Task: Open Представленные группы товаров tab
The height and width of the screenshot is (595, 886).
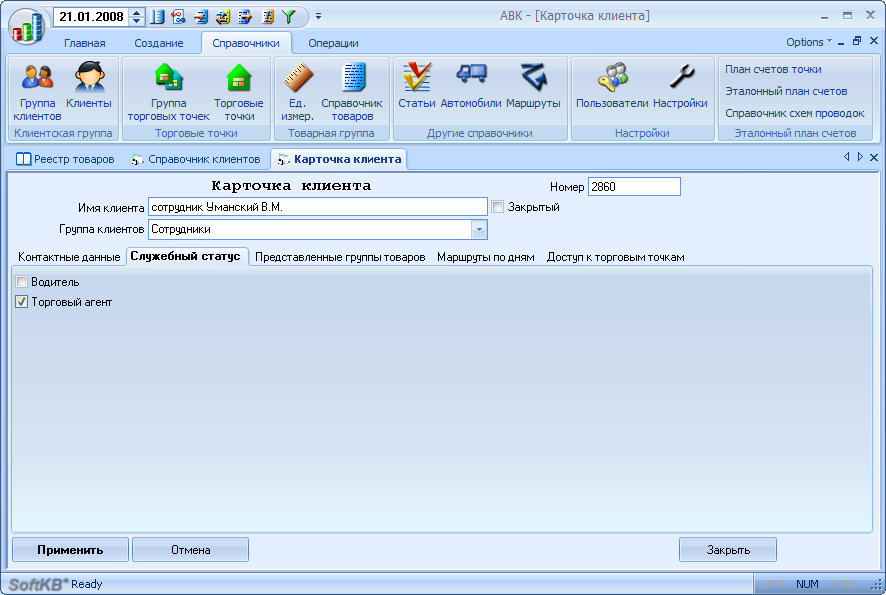Action: click(x=340, y=257)
